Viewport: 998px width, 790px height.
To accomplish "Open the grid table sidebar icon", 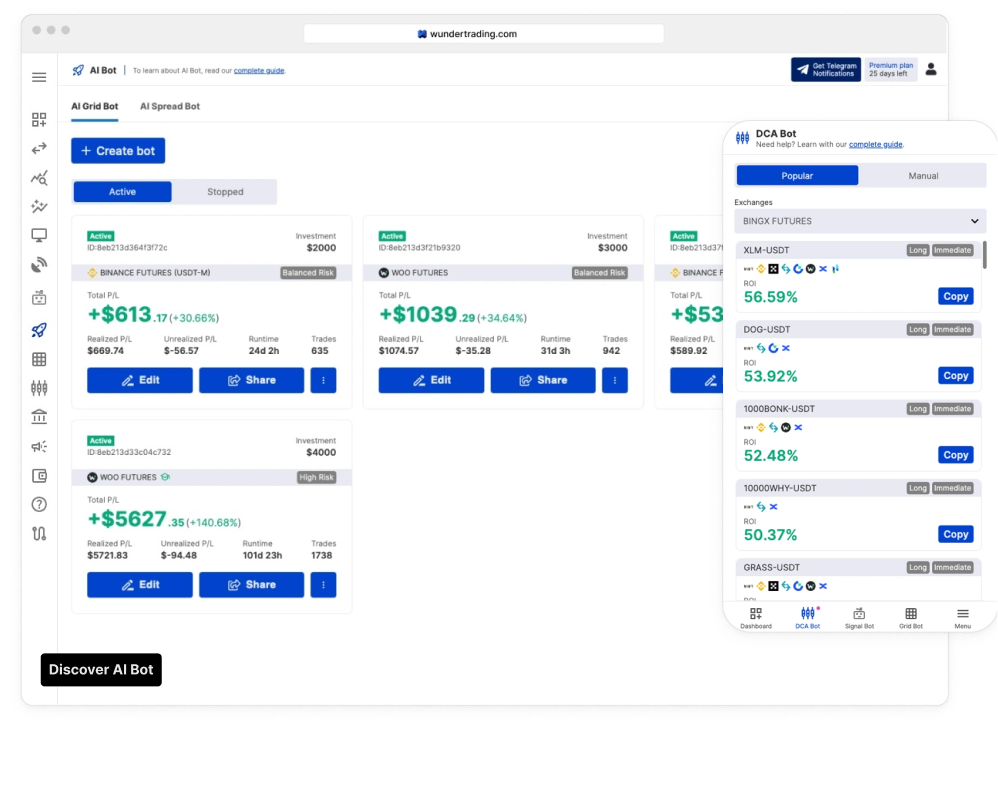I will (x=39, y=359).
